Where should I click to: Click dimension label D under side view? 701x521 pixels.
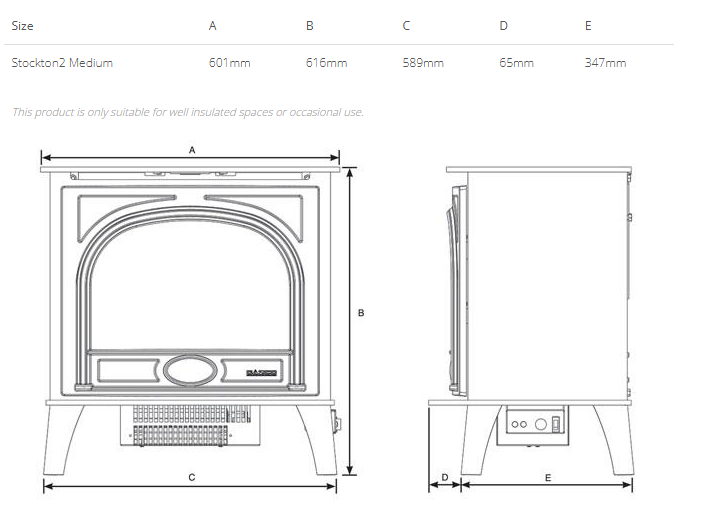pyautogui.click(x=445, y=477)
